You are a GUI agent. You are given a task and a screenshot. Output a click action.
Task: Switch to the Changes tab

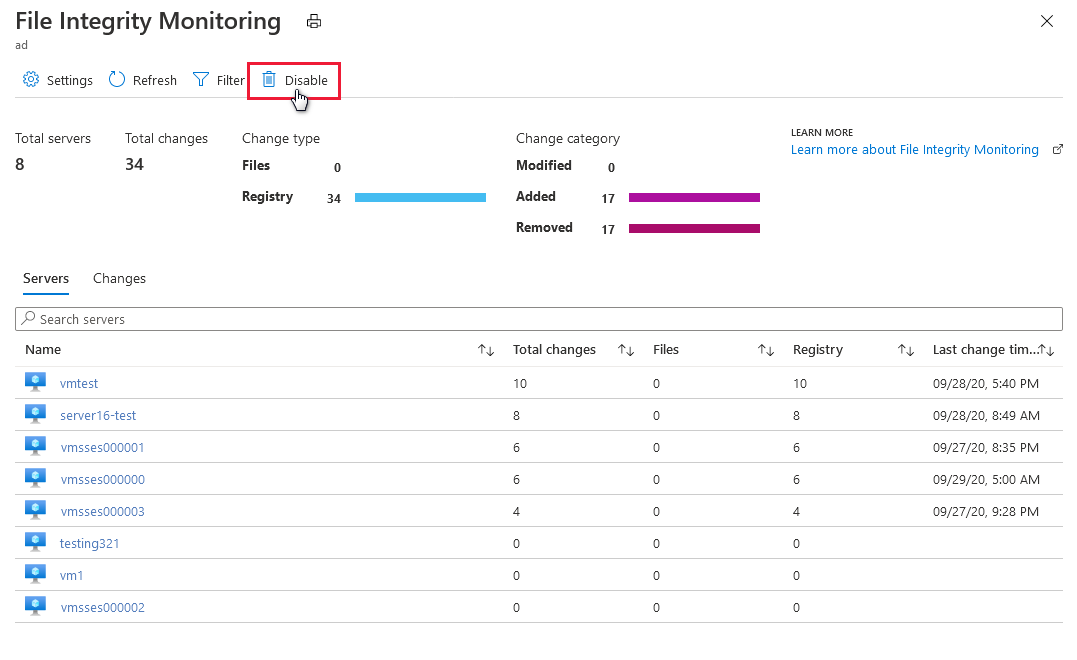119,278
